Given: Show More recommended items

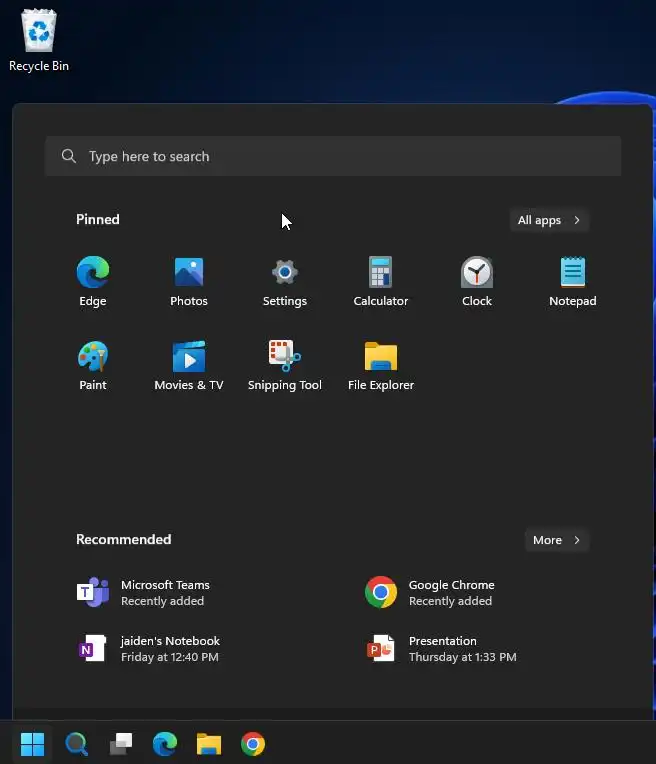Looking at the screenshot, I should (557, 540).
